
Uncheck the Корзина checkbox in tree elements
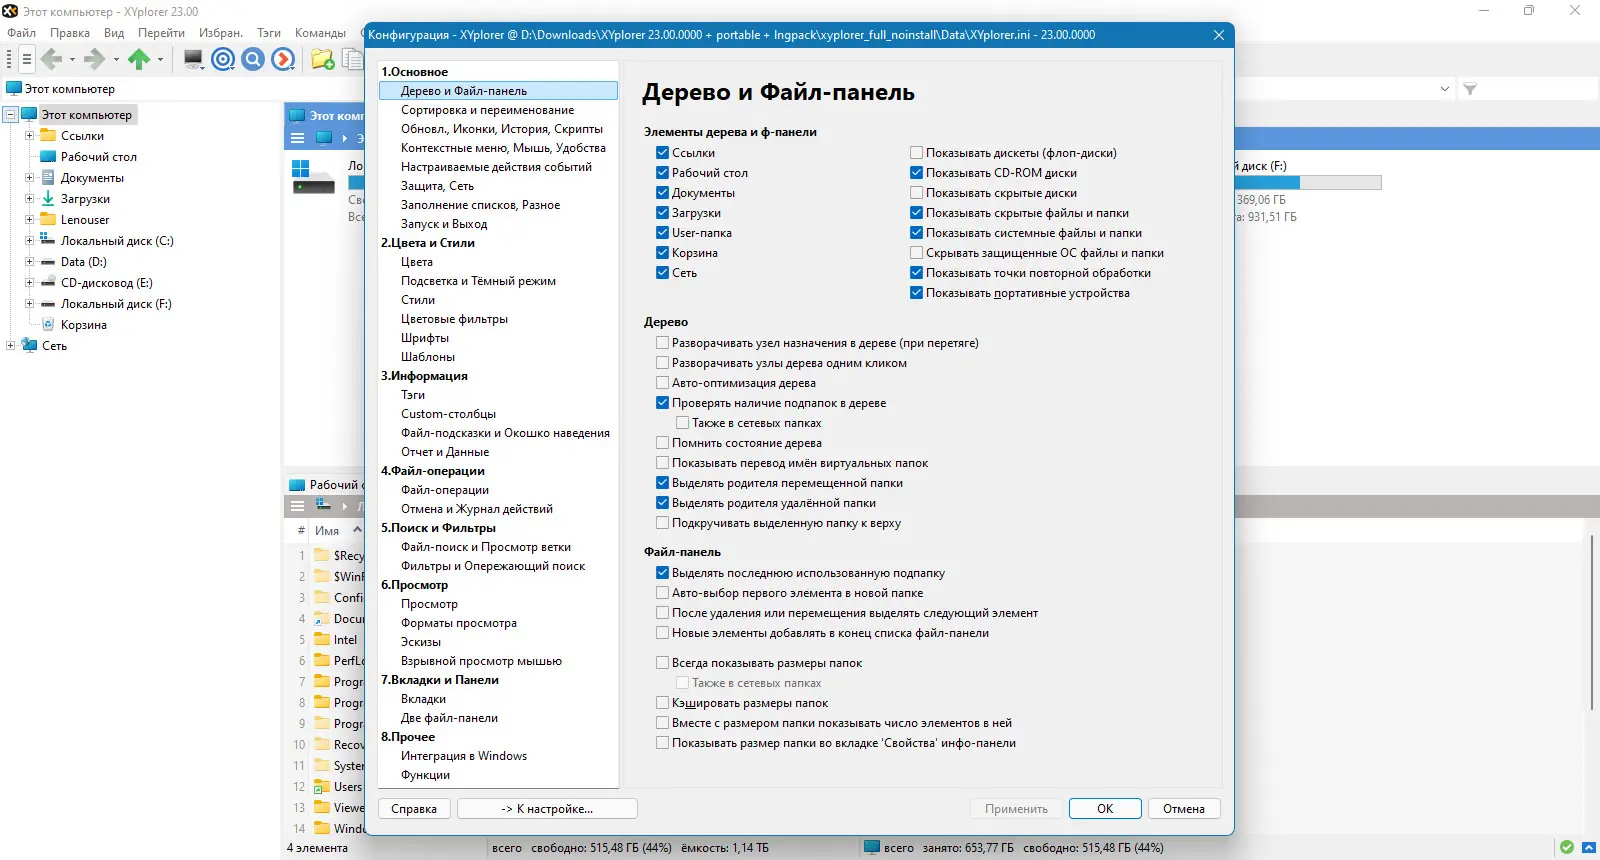(662, 253)
